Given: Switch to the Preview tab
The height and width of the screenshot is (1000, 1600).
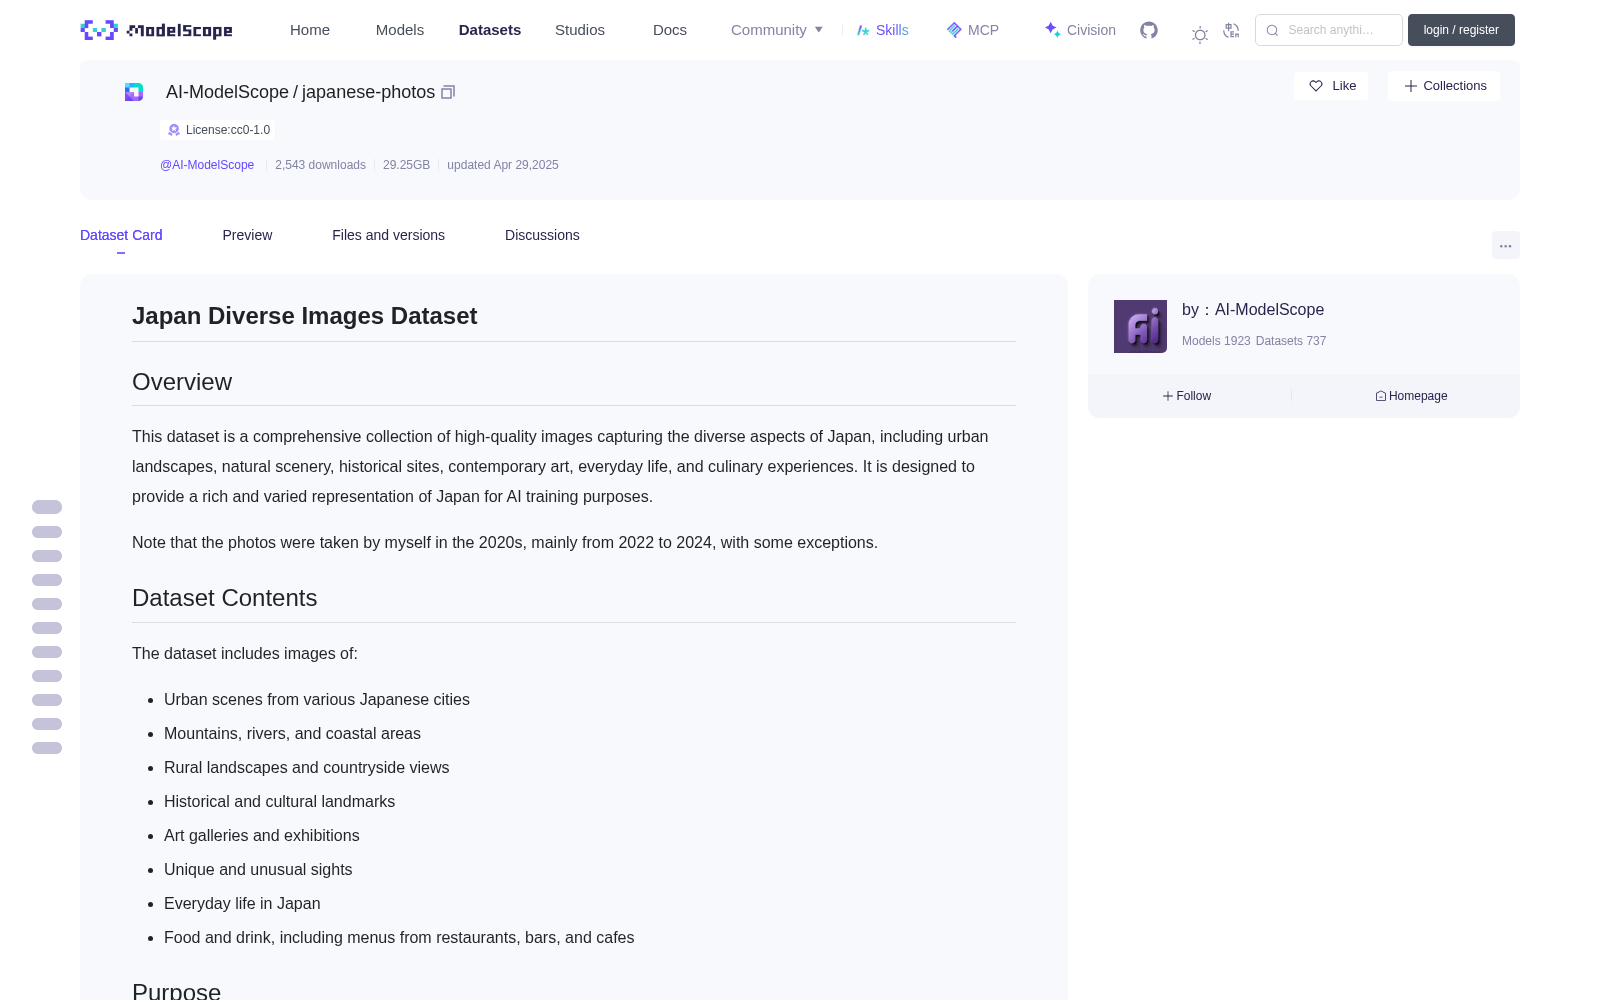Looking at the screenshot, I should coord(247,235).
